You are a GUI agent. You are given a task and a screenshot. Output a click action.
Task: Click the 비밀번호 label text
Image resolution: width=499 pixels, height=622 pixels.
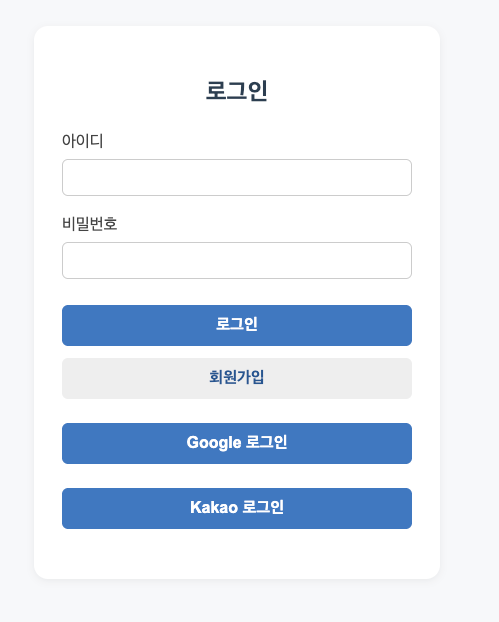point(90,224)
